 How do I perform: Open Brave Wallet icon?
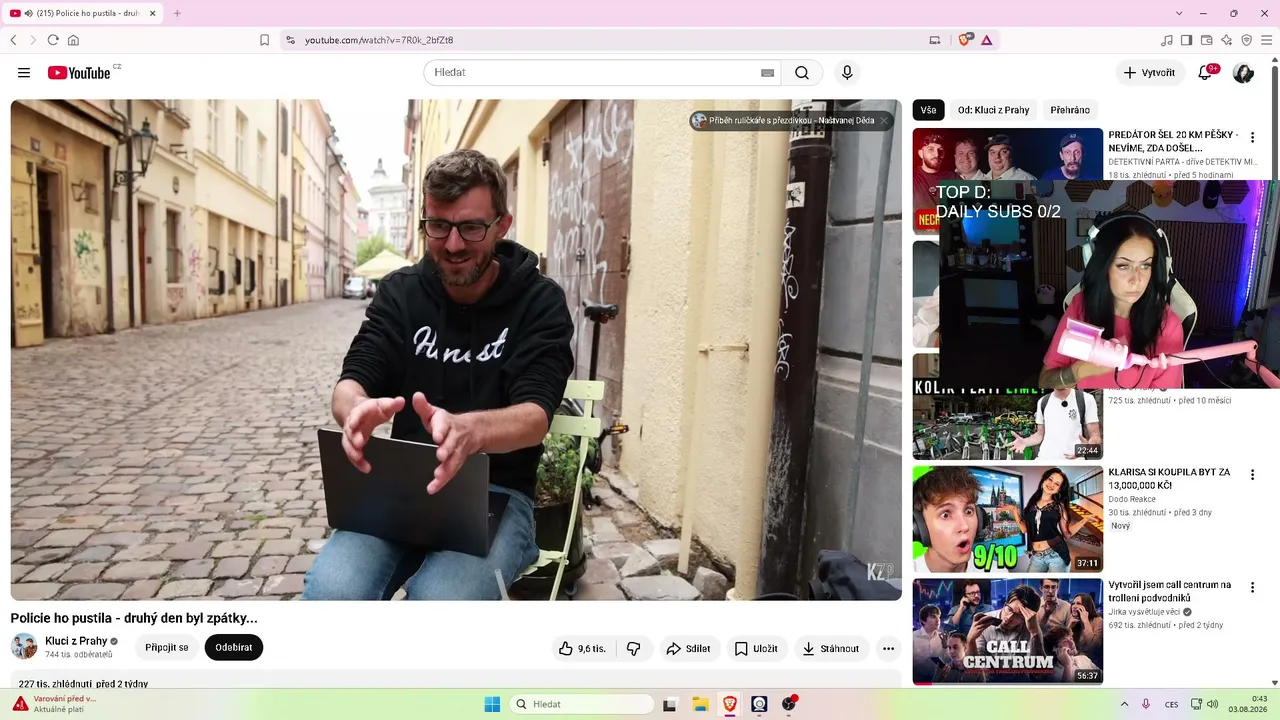tap(1207, 40)
